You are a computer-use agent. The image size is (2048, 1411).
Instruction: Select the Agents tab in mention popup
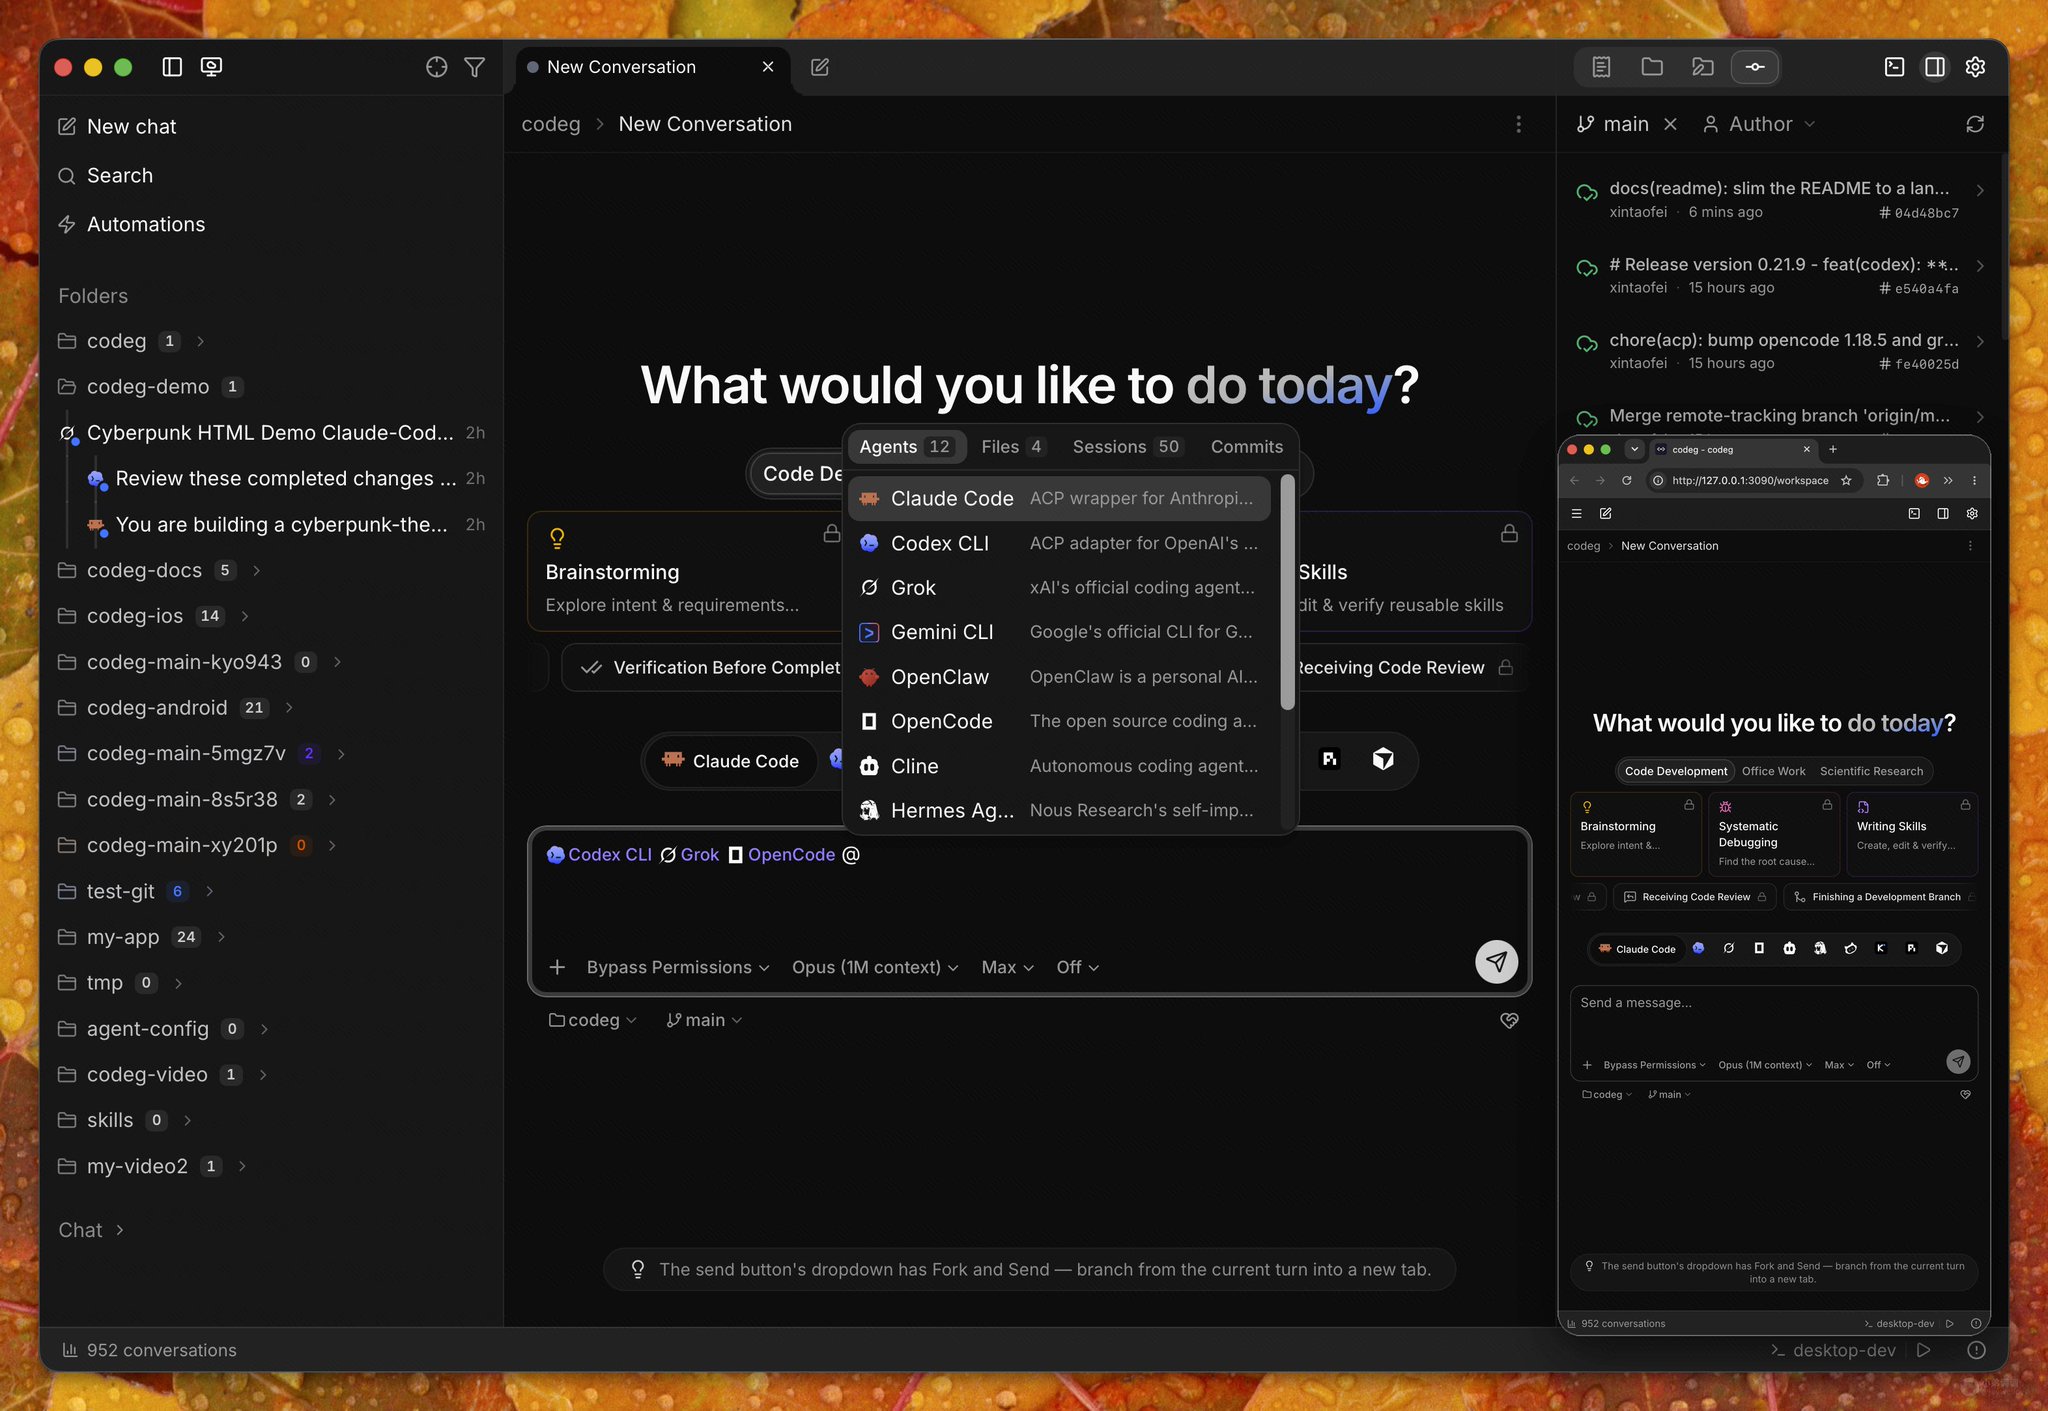(x=906, y=447)
